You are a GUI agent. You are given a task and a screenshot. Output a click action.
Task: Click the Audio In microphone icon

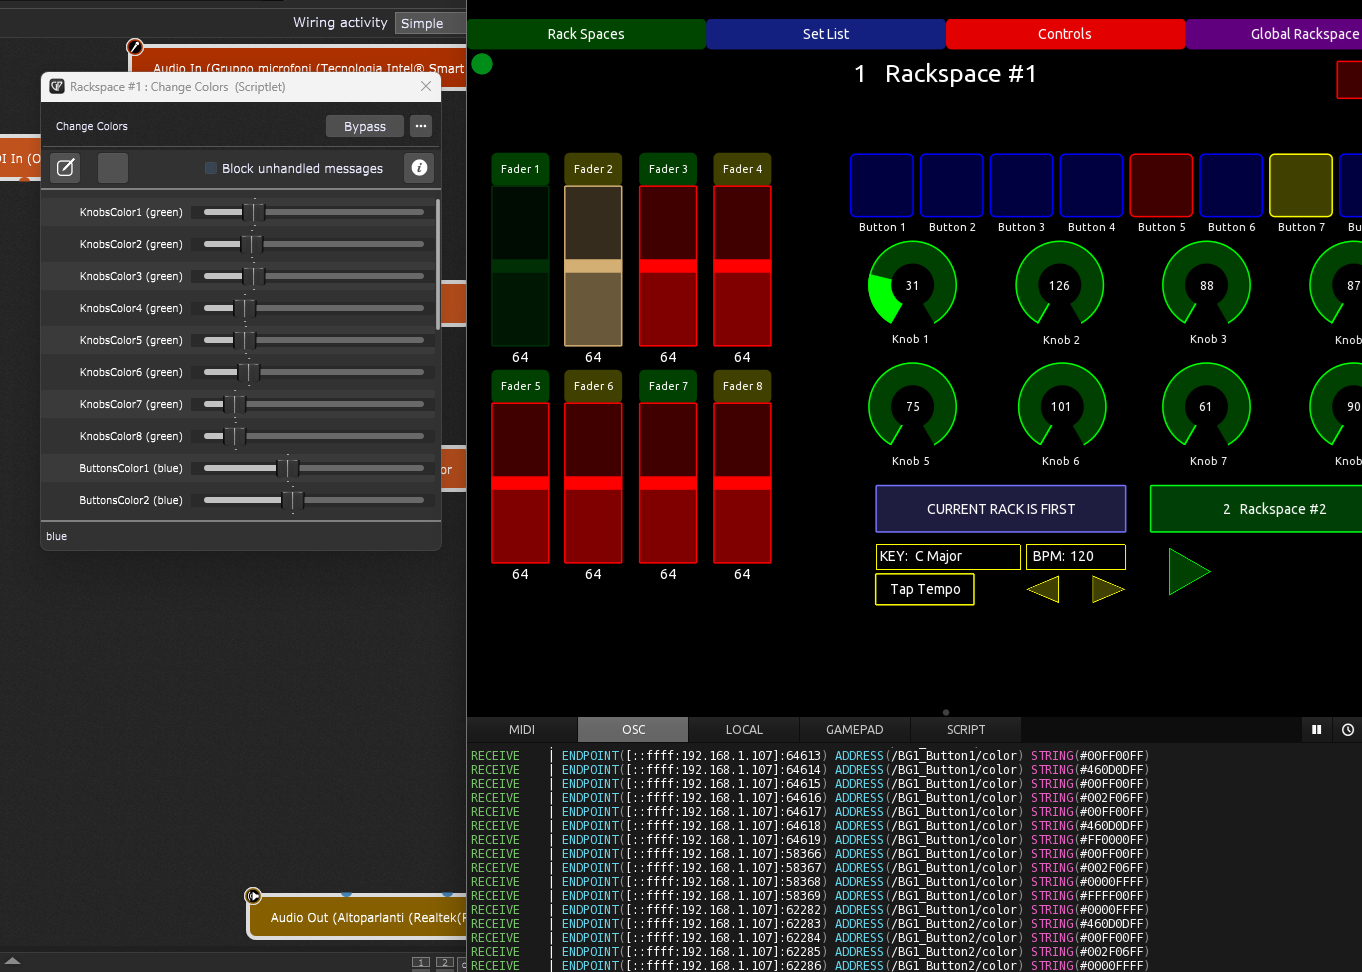[135, 47]
